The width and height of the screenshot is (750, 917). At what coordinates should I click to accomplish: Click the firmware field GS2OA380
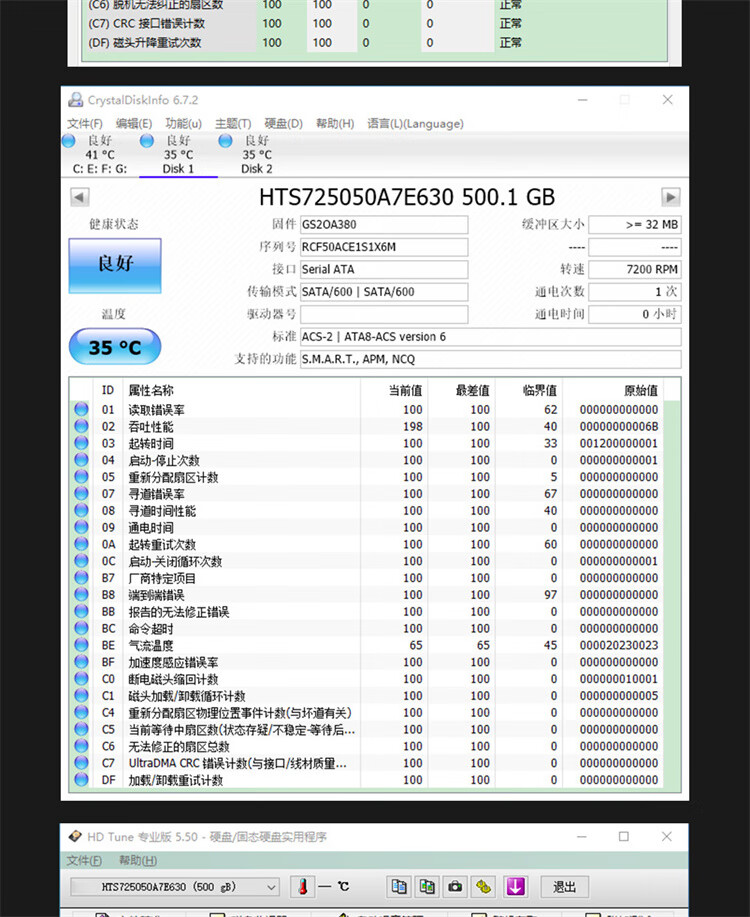tap(384, 225)
